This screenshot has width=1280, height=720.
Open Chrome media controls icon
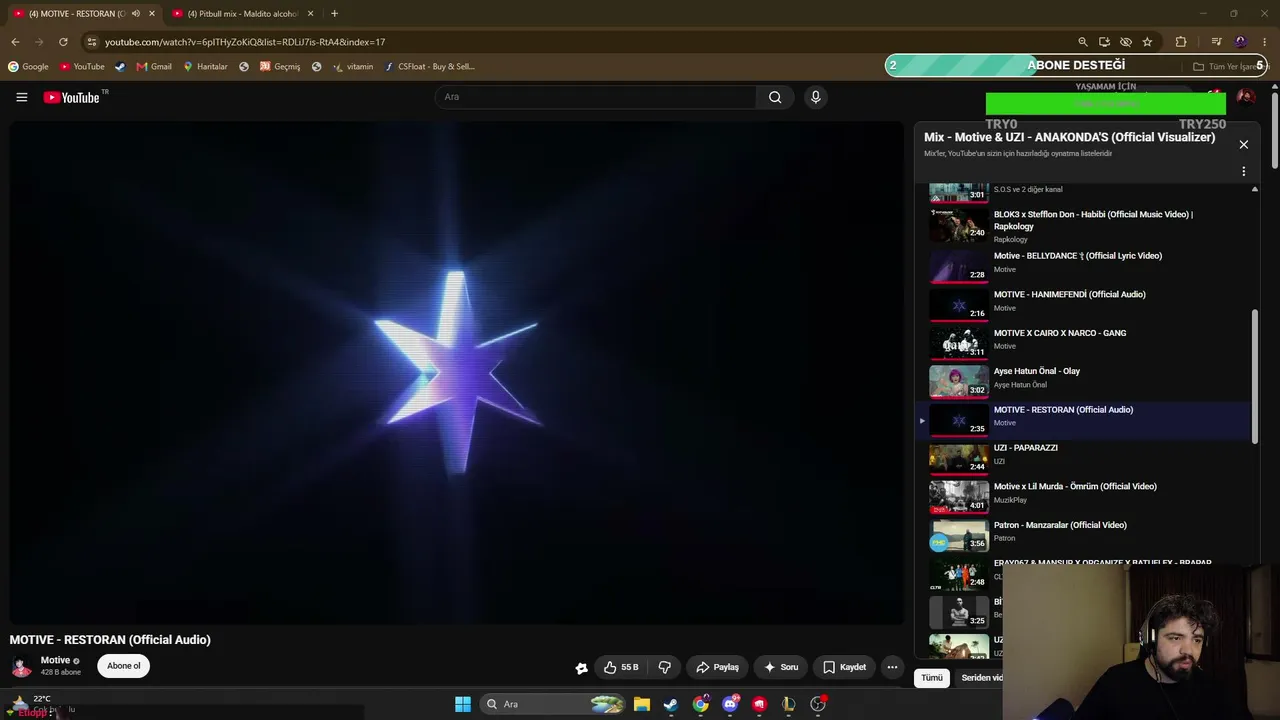pyautogui.click(x=1216, y=42)
